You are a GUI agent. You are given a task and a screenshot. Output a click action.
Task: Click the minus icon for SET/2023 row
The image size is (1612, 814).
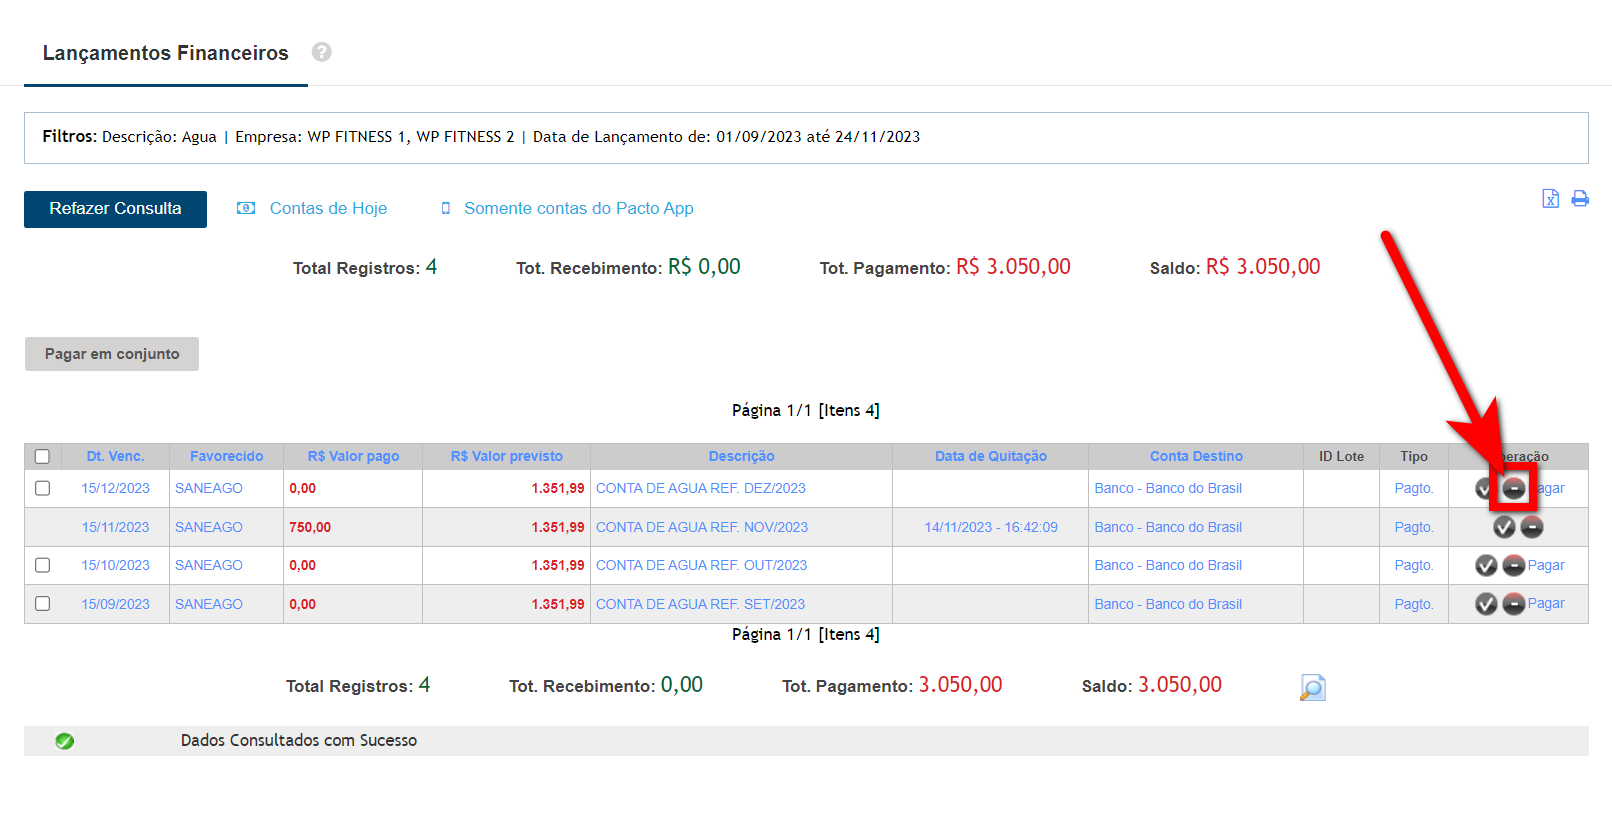pyautogui.click(x=1514, y=604)
